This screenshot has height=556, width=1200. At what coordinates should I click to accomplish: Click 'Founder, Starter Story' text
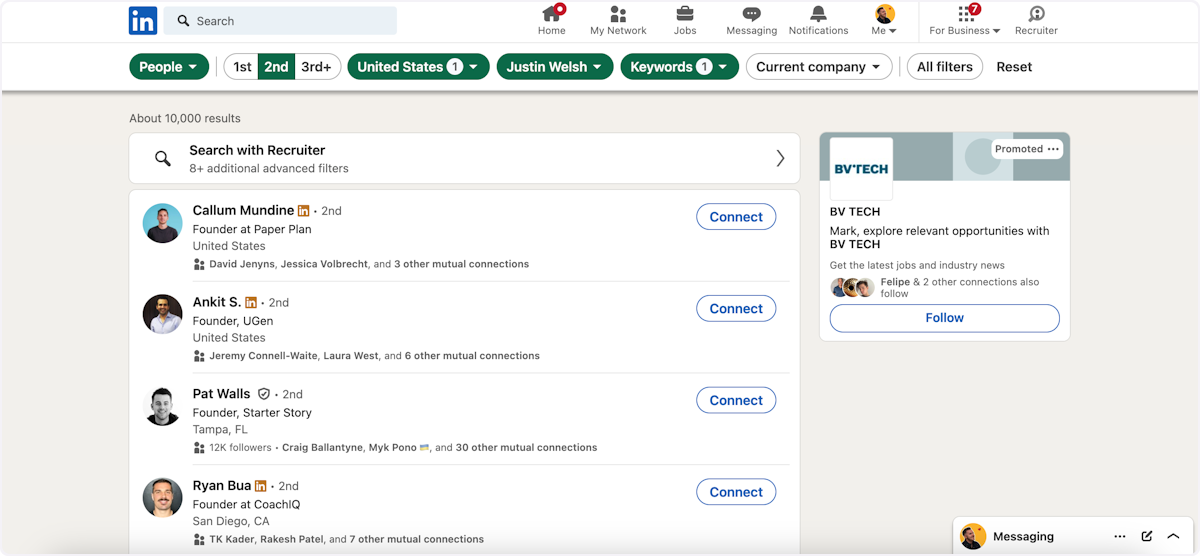click(x=252, y=413)
